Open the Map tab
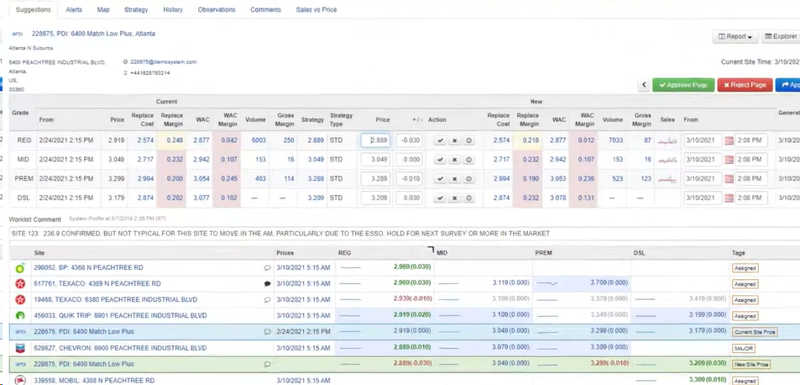The width and height of the screenshot is (800, 385). [103, 10]
